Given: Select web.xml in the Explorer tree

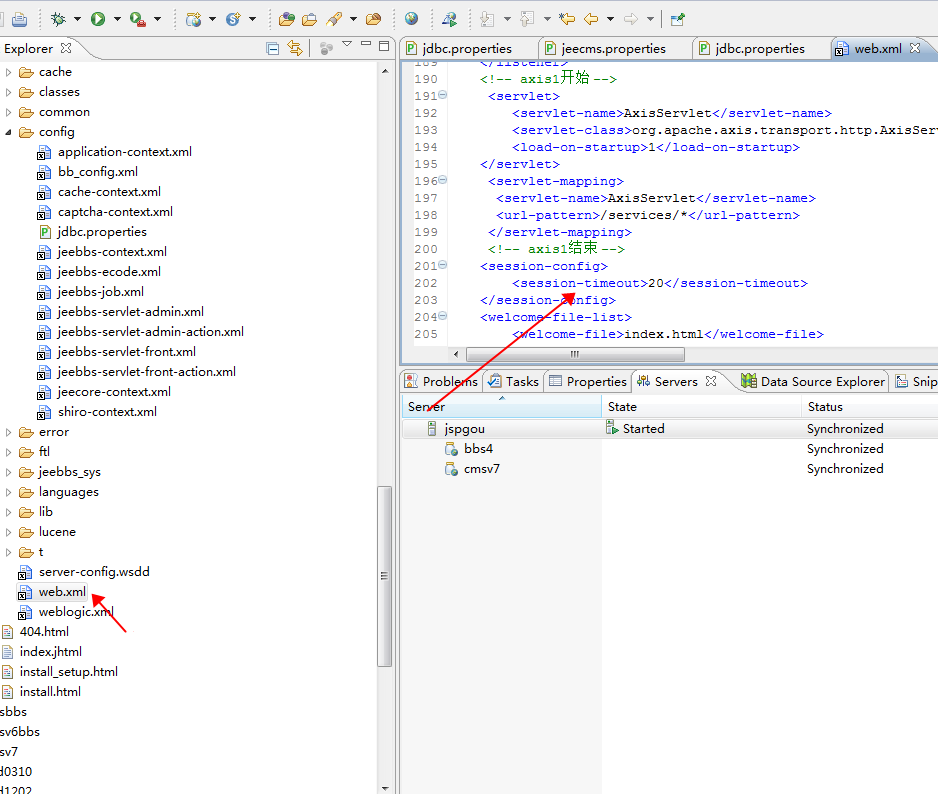Looking at the screenshot, I should click(62, 592).
